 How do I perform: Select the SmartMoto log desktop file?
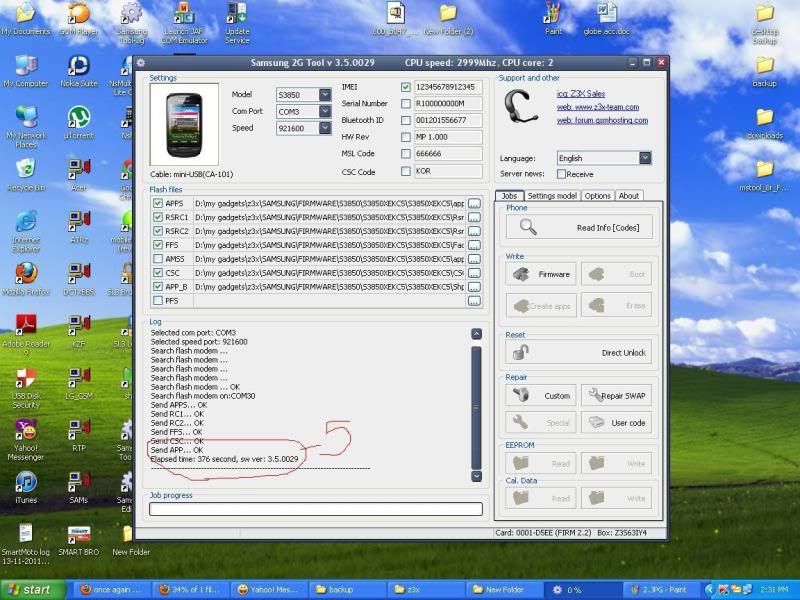(26, 545)
